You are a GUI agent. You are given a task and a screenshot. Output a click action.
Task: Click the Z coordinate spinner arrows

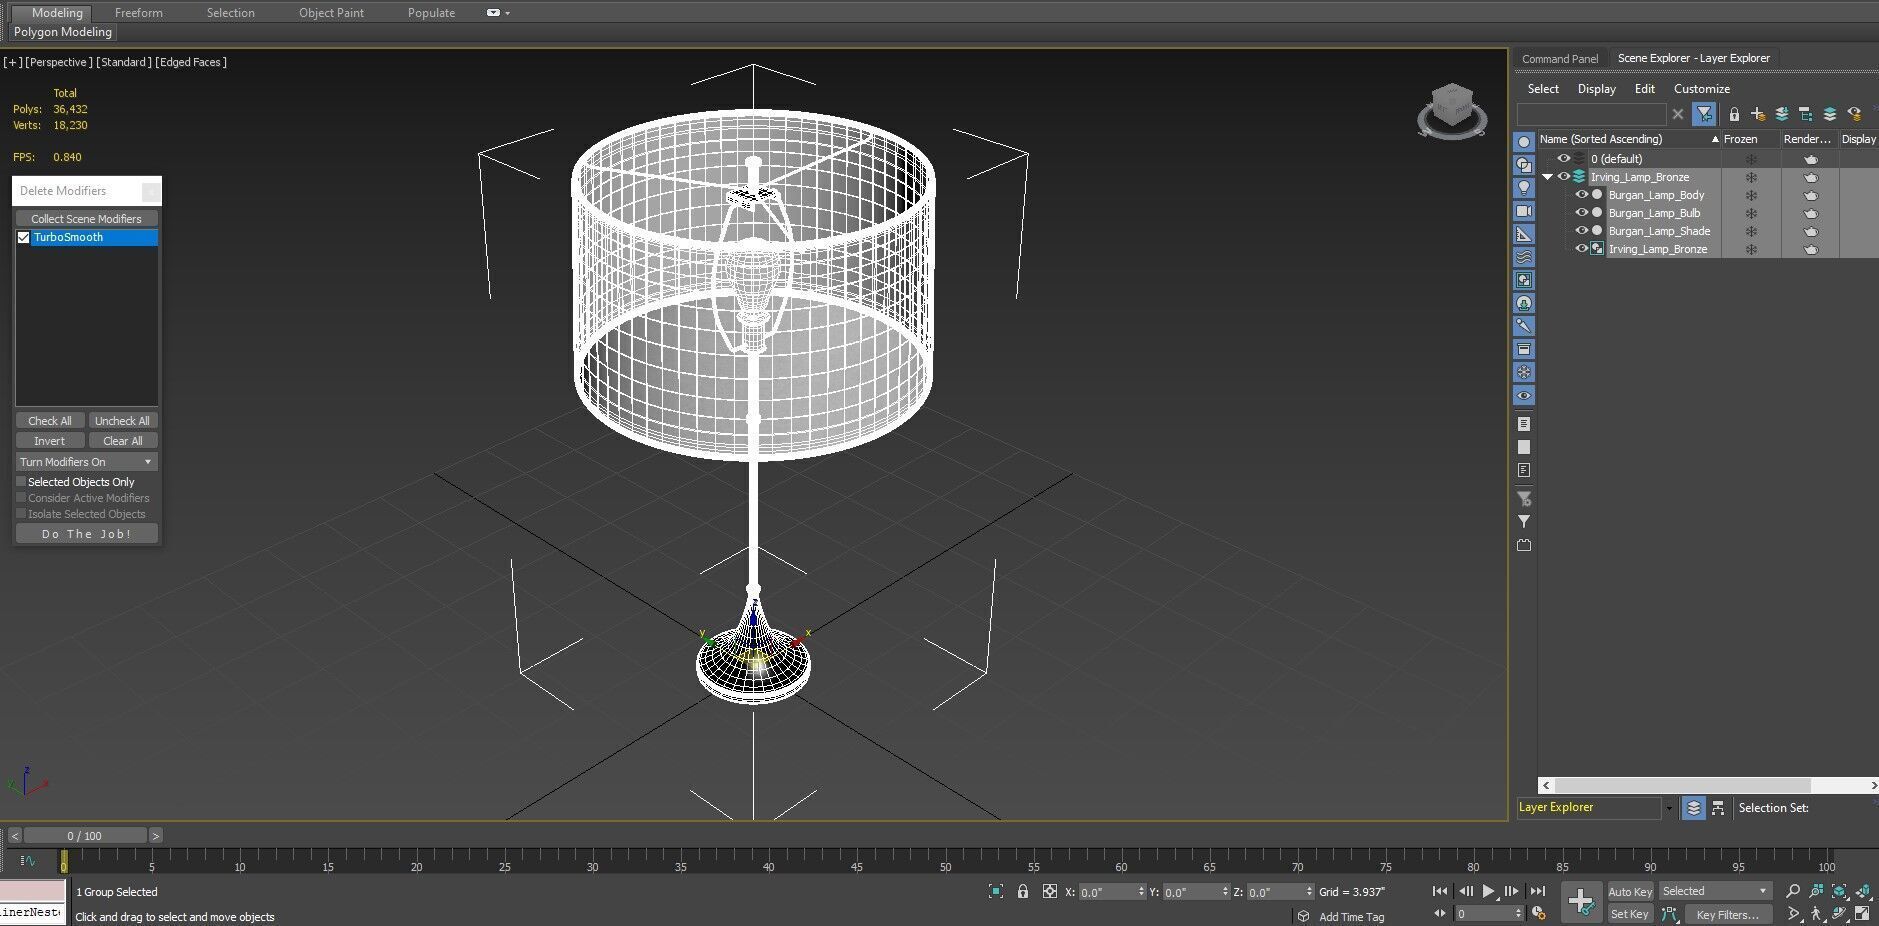tap(1308, 892)
